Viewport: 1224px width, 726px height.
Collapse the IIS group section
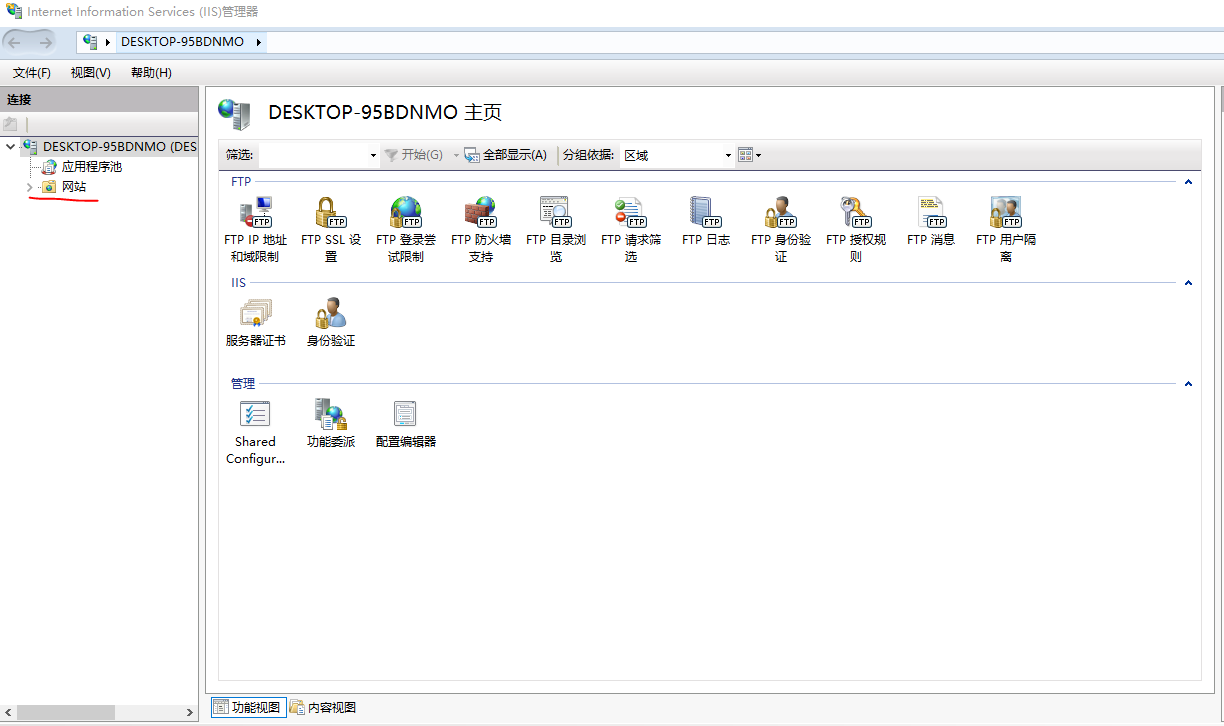[1188, 283]
